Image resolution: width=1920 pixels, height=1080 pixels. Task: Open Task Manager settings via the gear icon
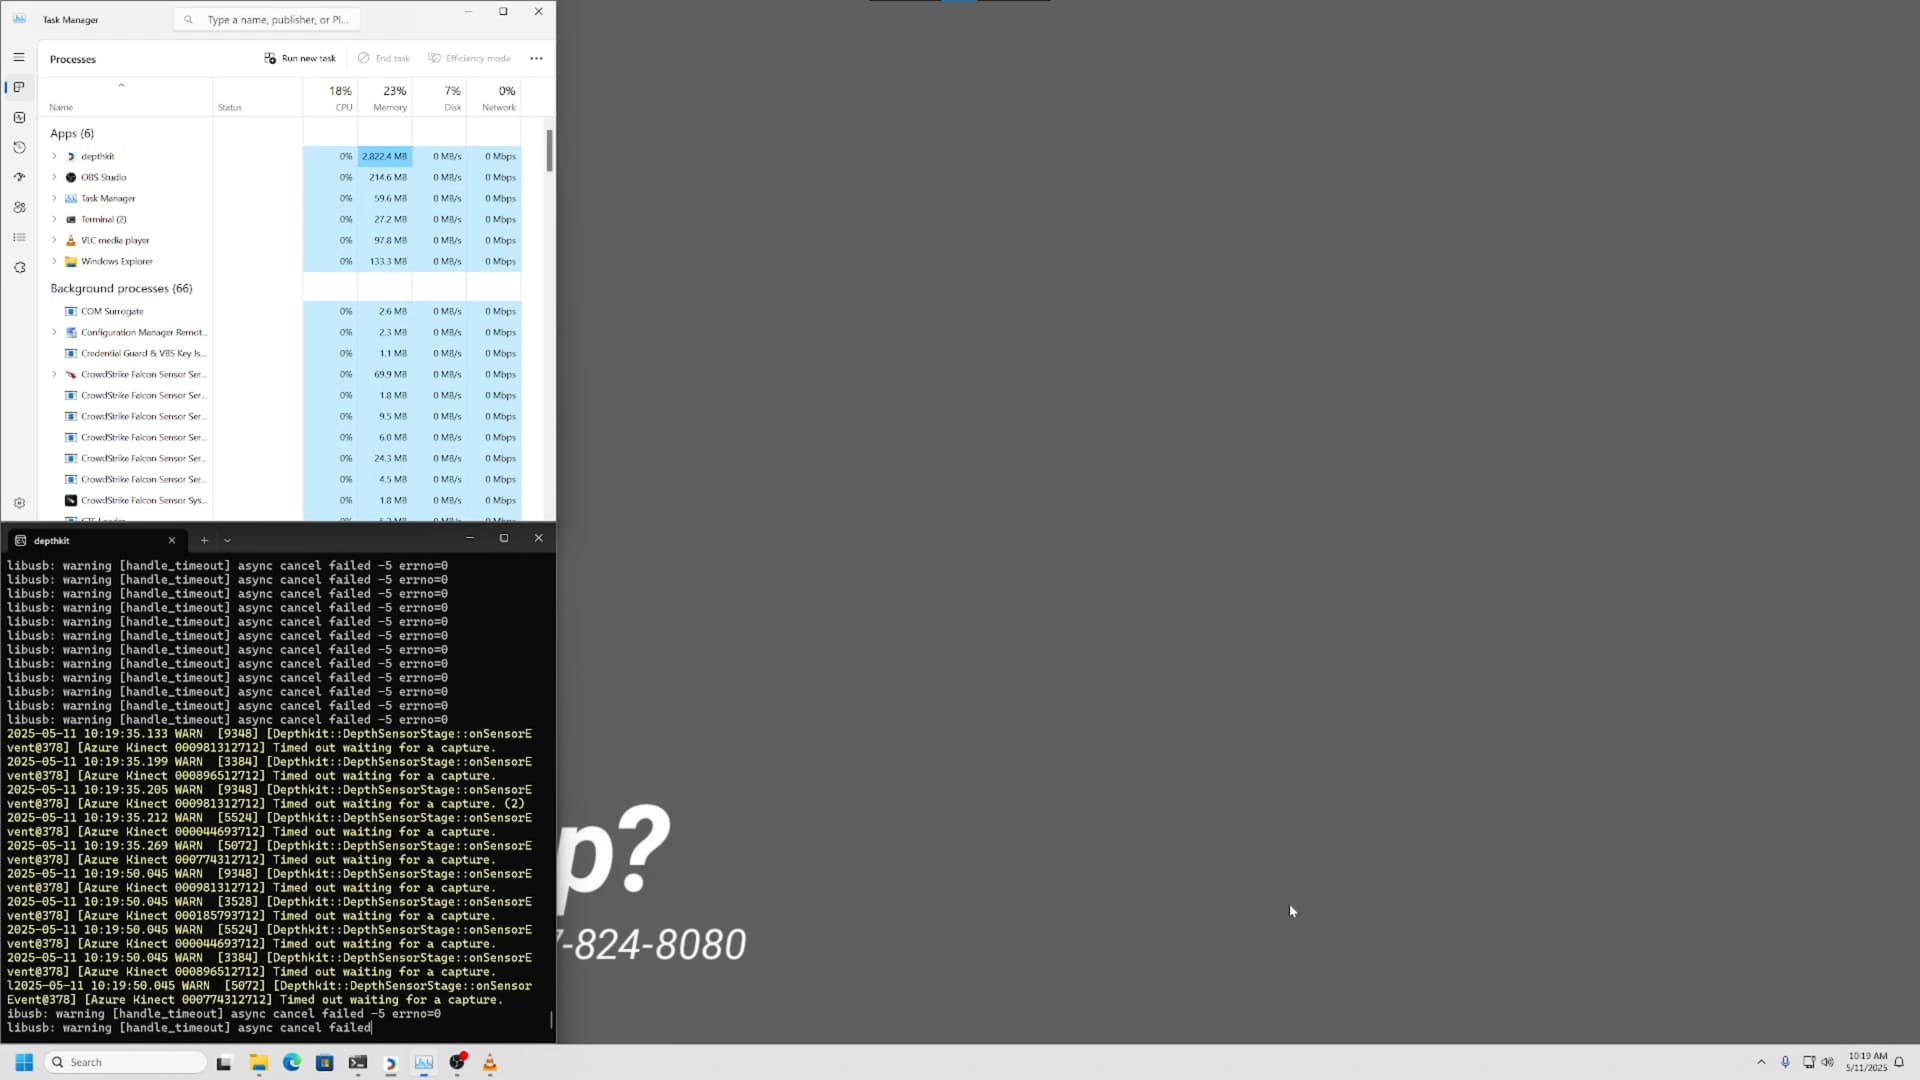19,503
